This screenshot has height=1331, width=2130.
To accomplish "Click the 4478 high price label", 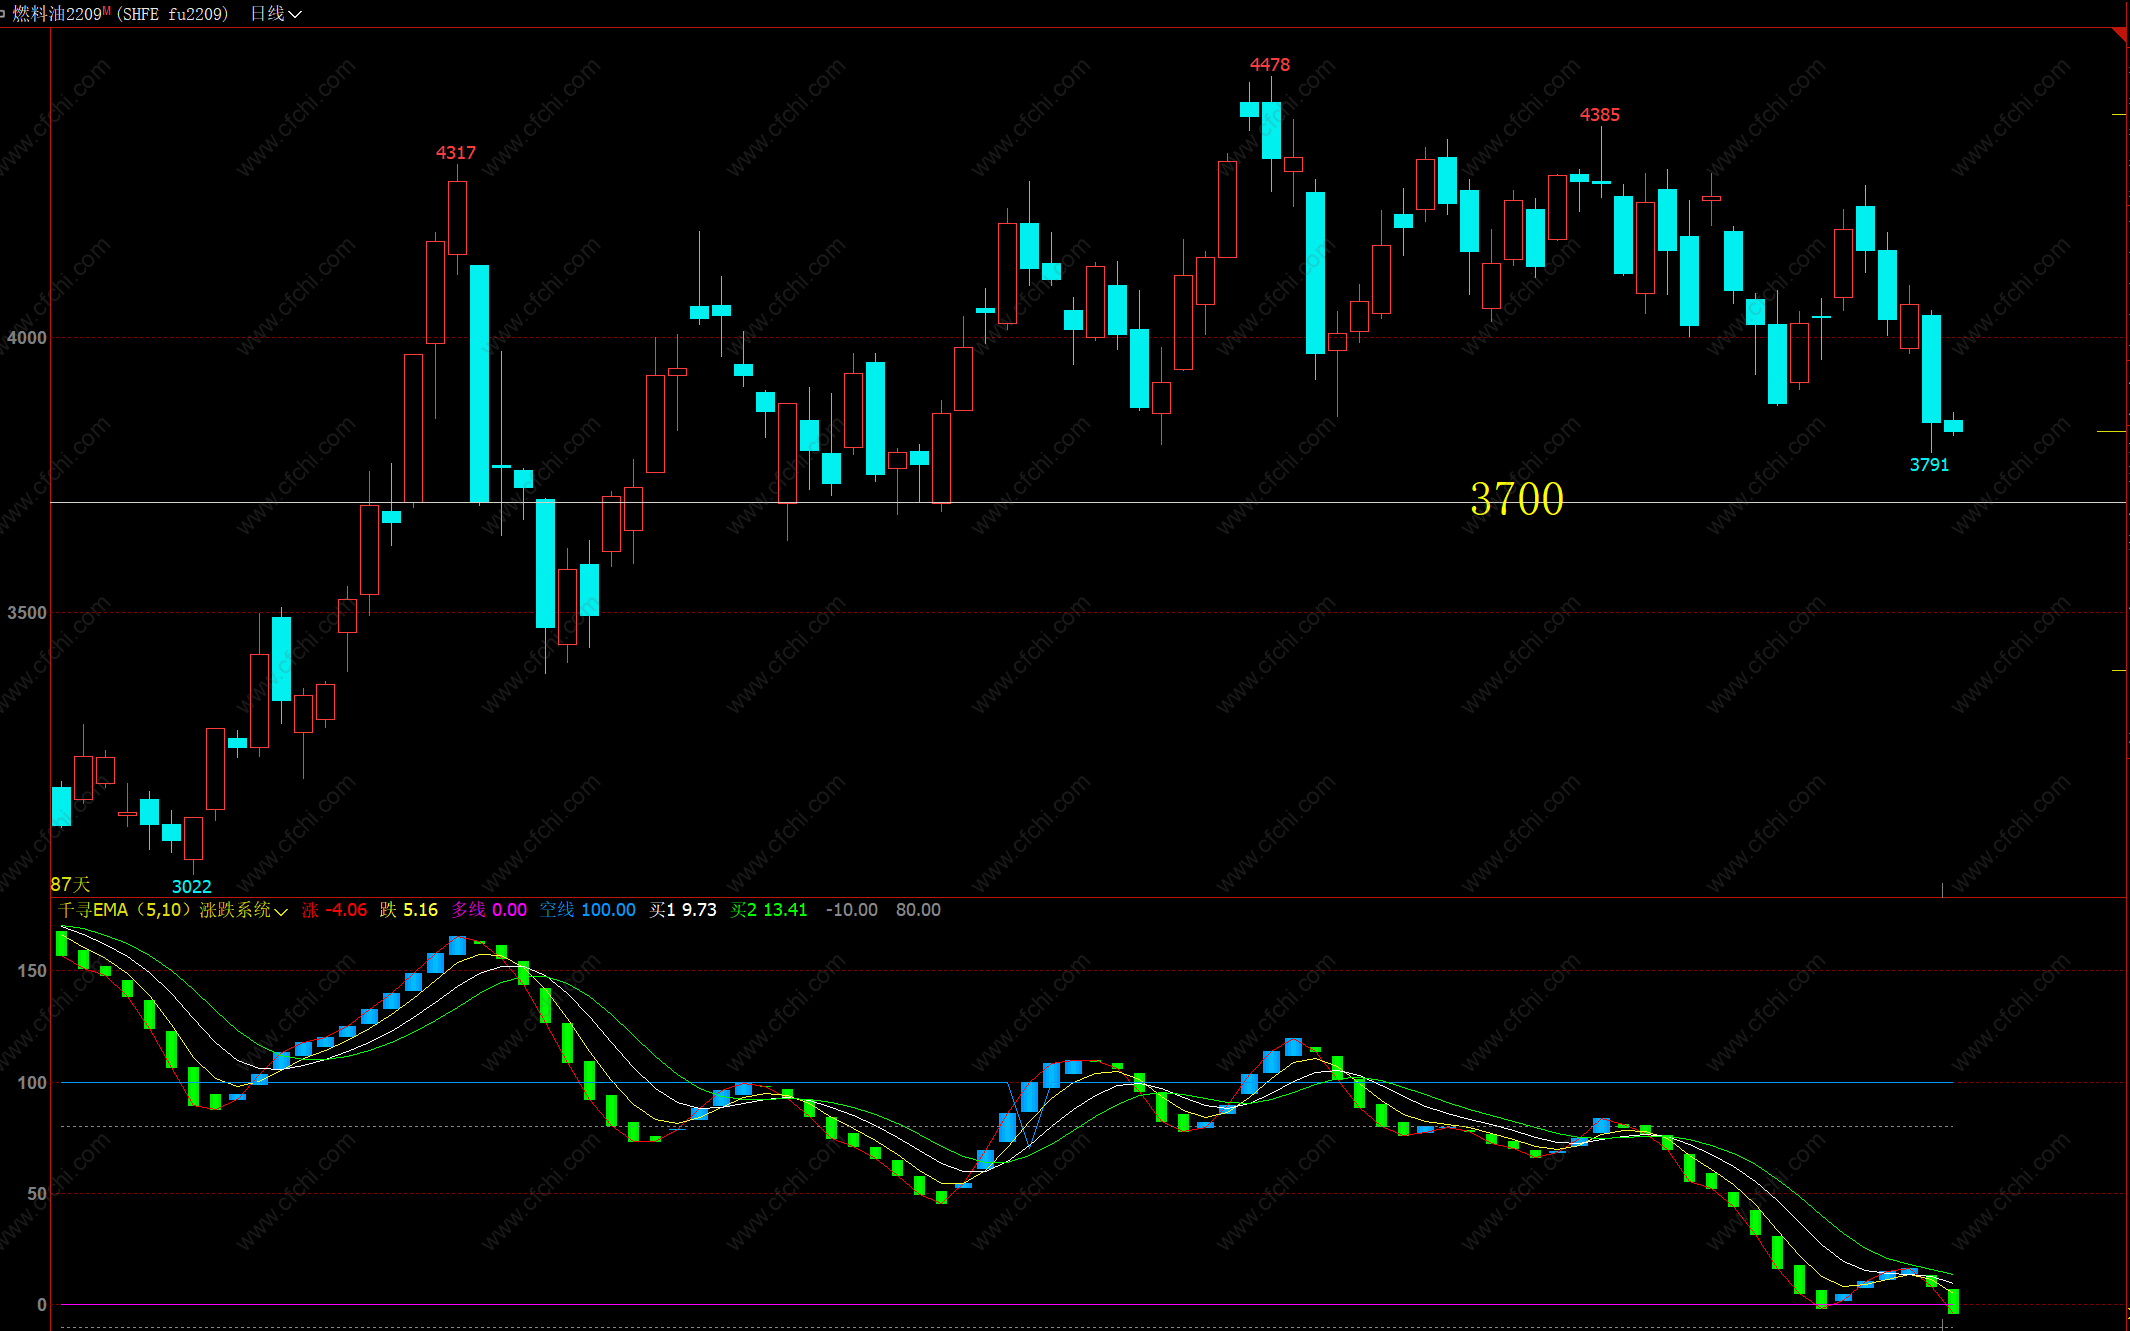I will (x=1269, y=65).
